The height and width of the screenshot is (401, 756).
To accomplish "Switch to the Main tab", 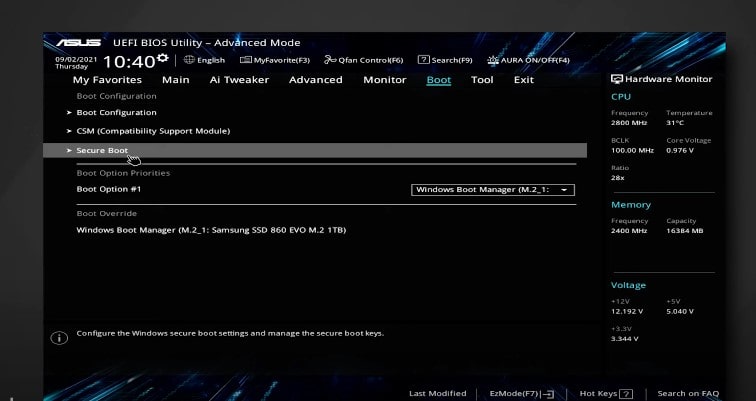I will [176, 80].
